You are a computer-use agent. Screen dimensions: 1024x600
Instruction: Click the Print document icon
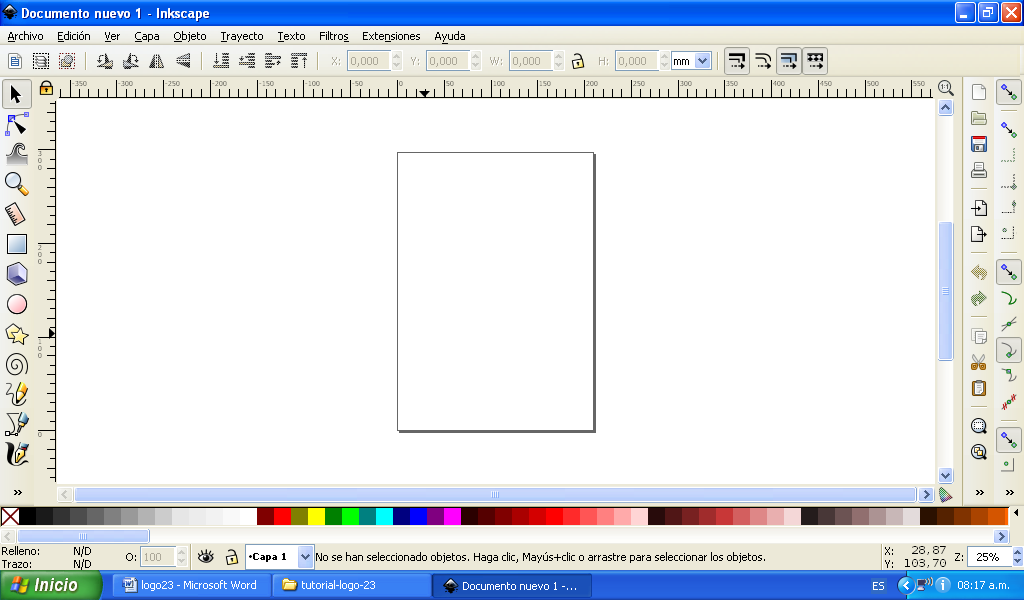point(978,170)
